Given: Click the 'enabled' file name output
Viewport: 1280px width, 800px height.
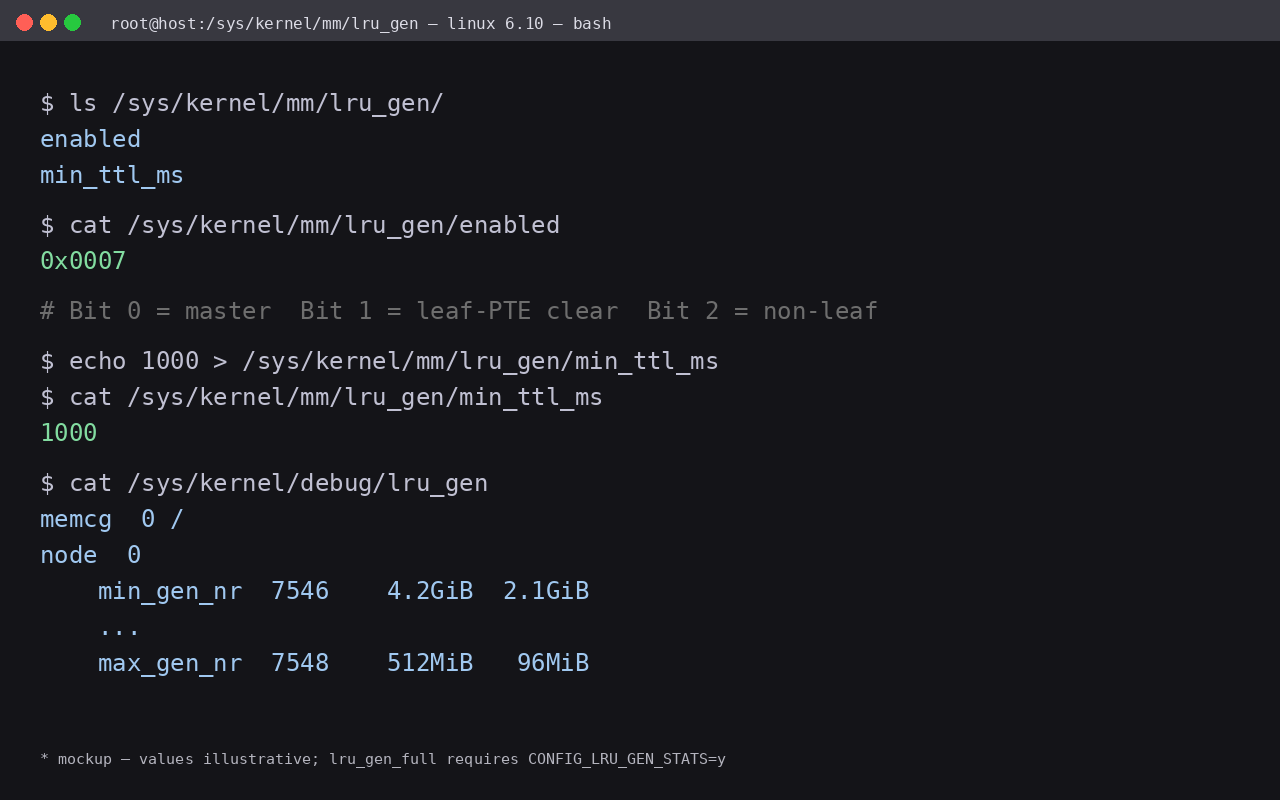Looking at the screenshot, I should point(90,139).
